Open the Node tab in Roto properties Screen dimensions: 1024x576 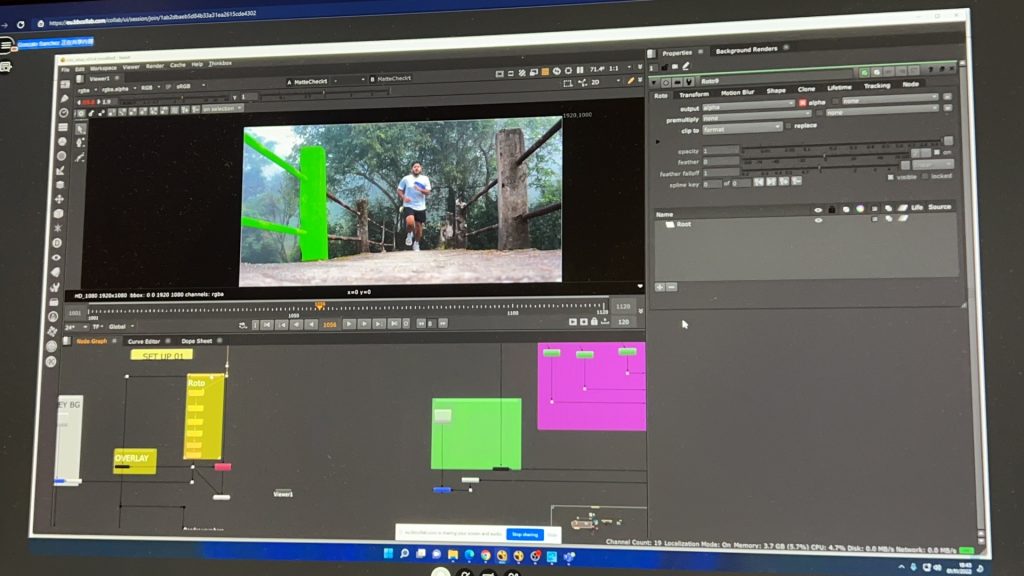[910, 84]
